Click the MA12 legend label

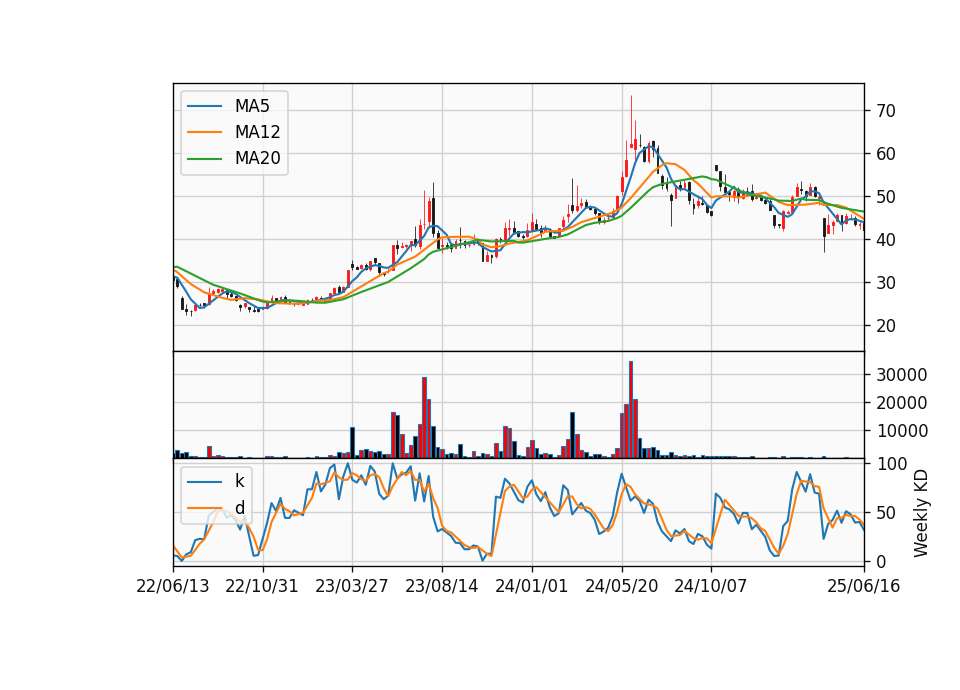tap(257, 132)
